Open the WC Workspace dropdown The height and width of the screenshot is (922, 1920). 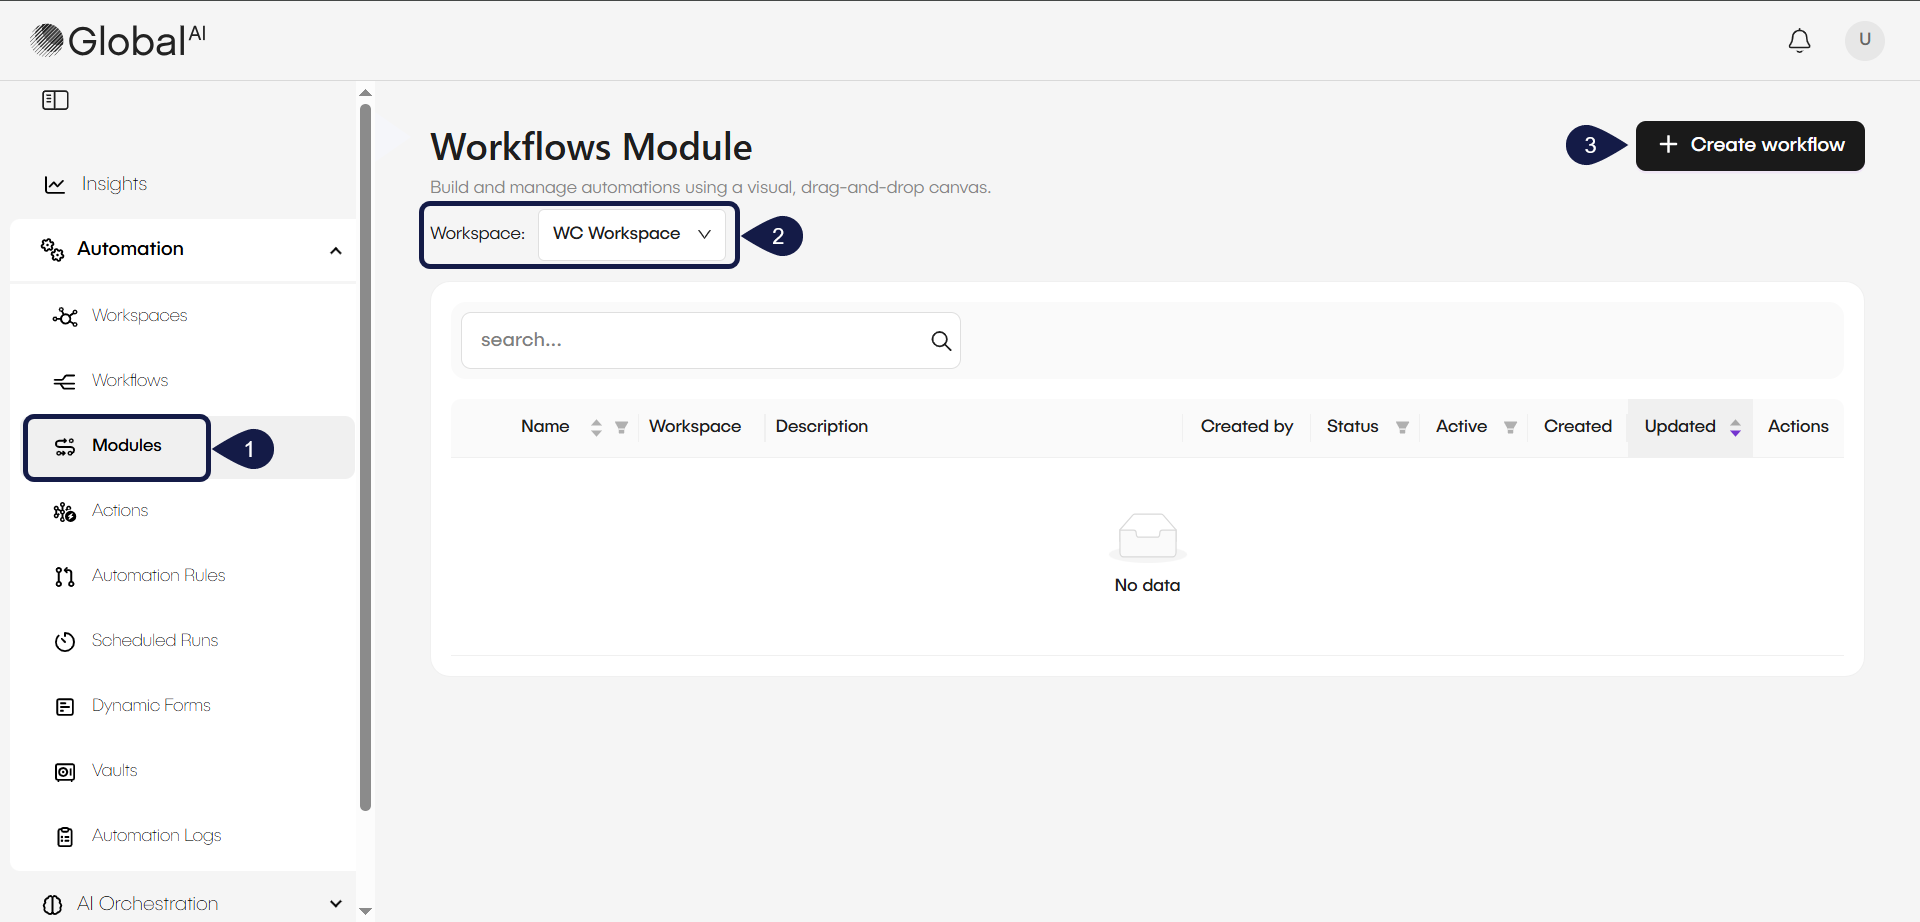click(631, 233)
